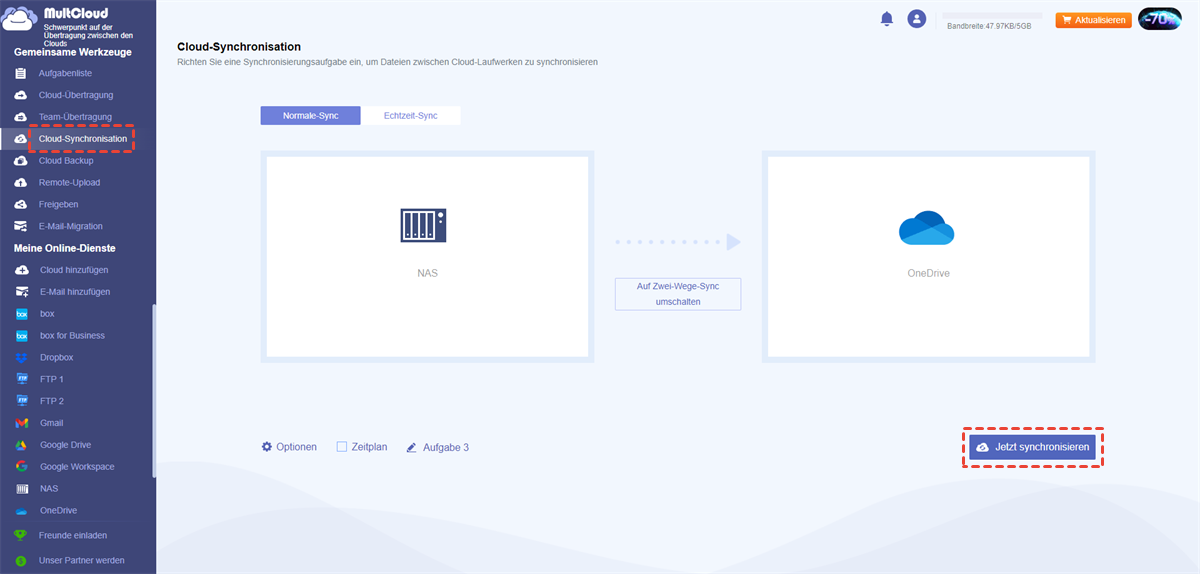The height and width of the screenshot is (574, 1200).
Task: Click the pencil icon beside Aufgabe 3
Action: point(411,448)
